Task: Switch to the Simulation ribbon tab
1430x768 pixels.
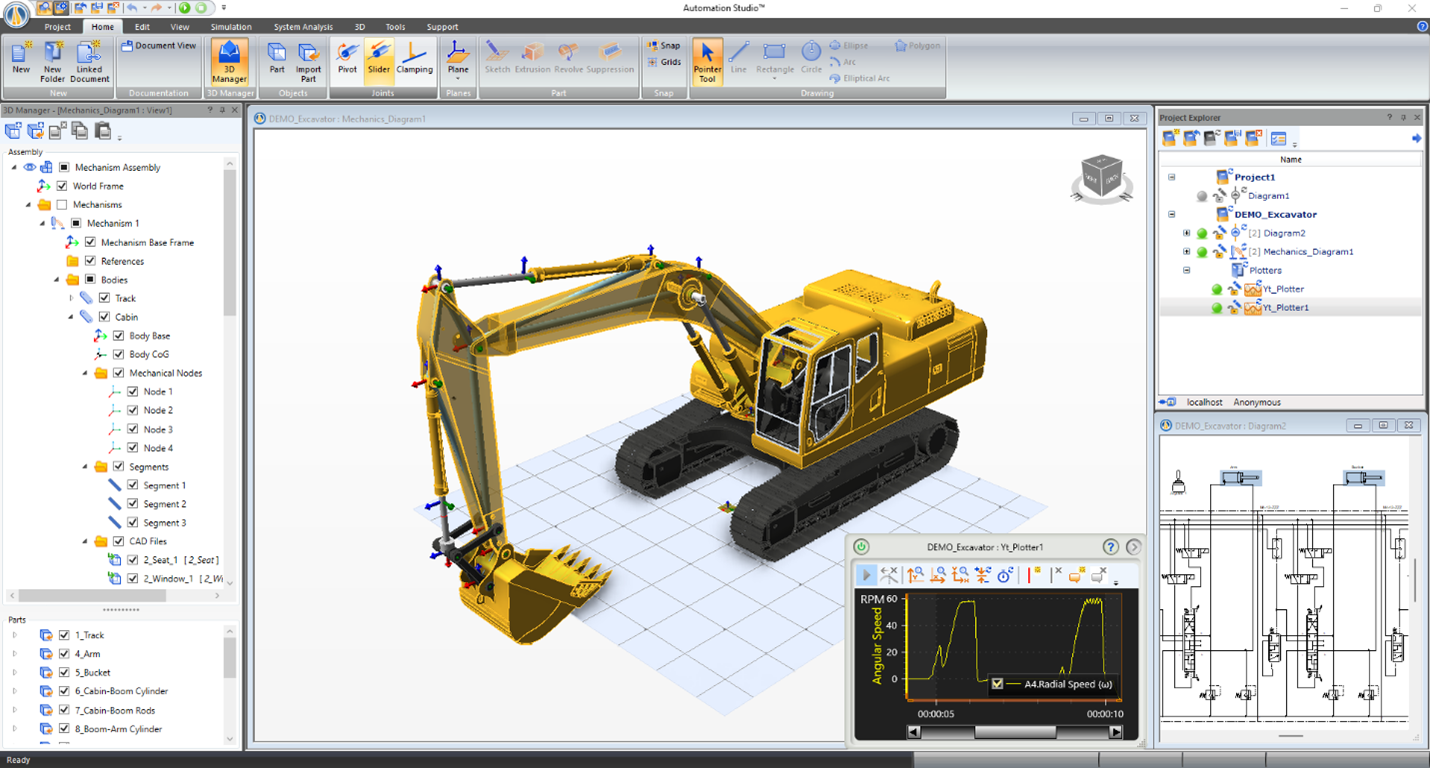Action: pyautogui.click(x=231, y=27)
